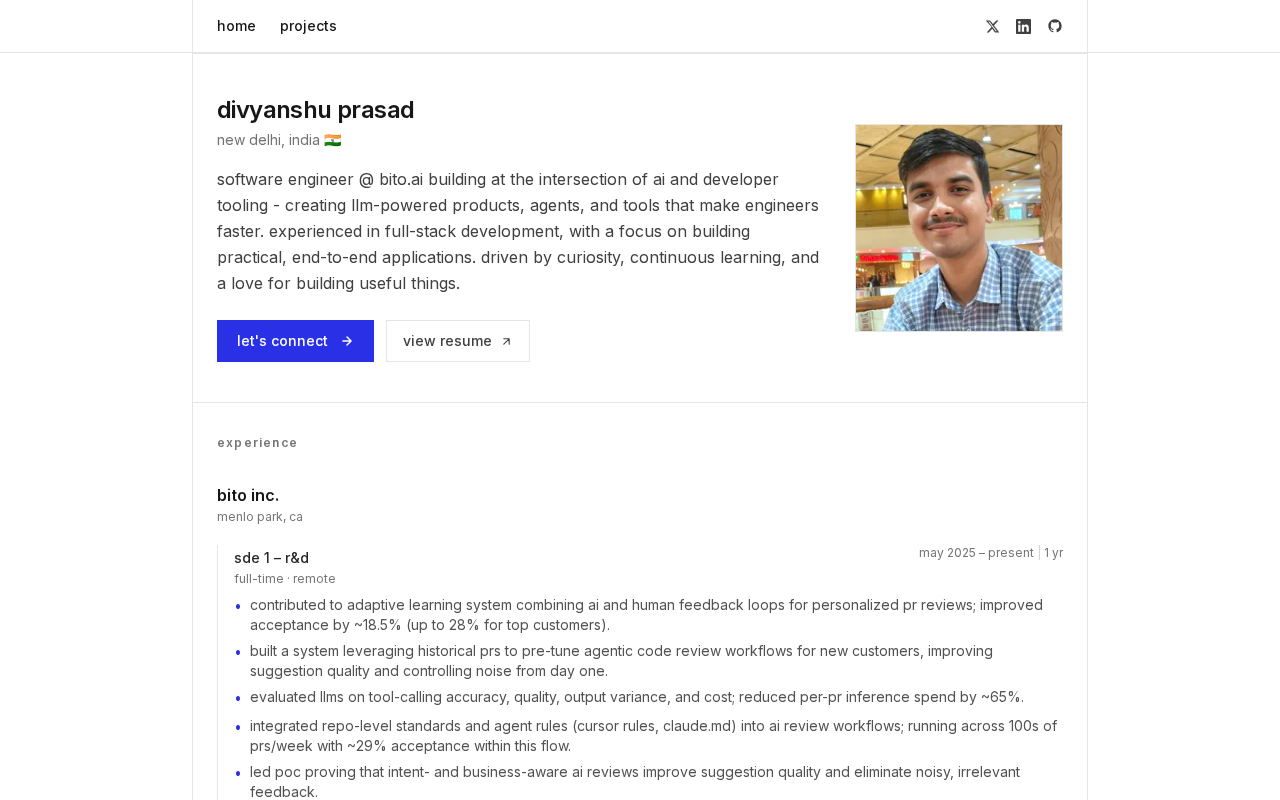This screenshot has width=1280, height=800.
Task: Click the India flag emoji
Action: tap(333, 140)
